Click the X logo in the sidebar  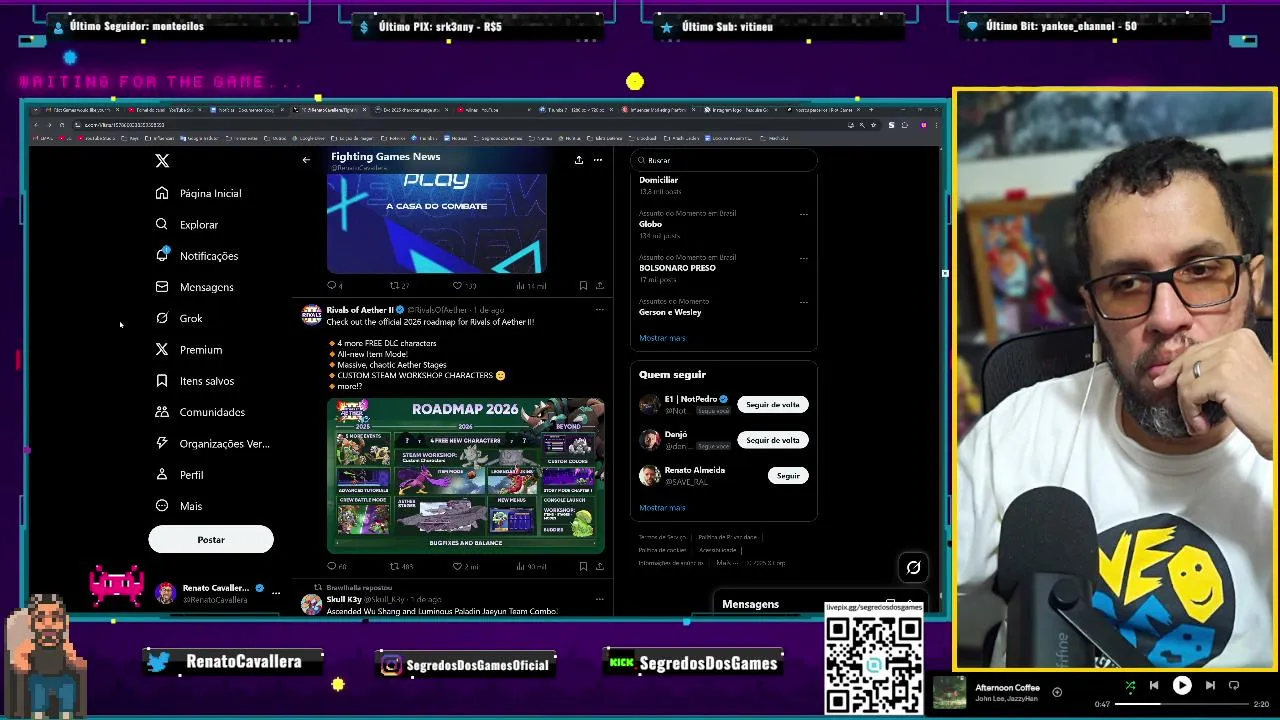(162, 160)
